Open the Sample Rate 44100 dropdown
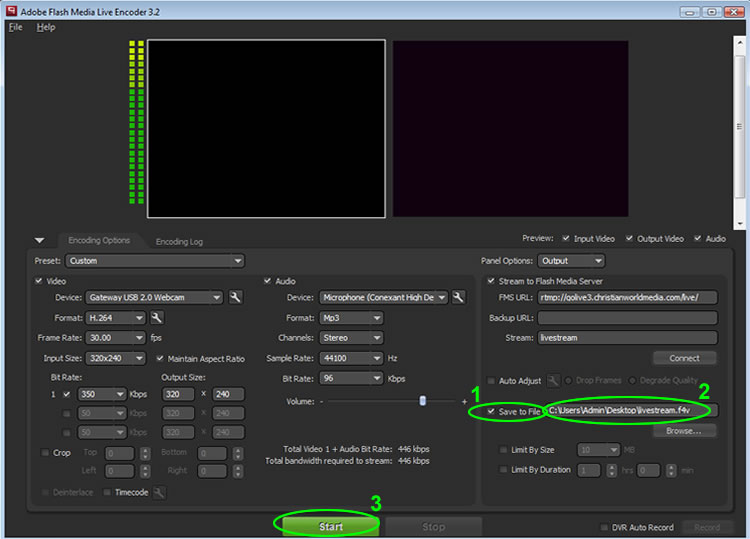Image resolution: width=750 pixels, height=539 pixels. (x=351, y=358)
